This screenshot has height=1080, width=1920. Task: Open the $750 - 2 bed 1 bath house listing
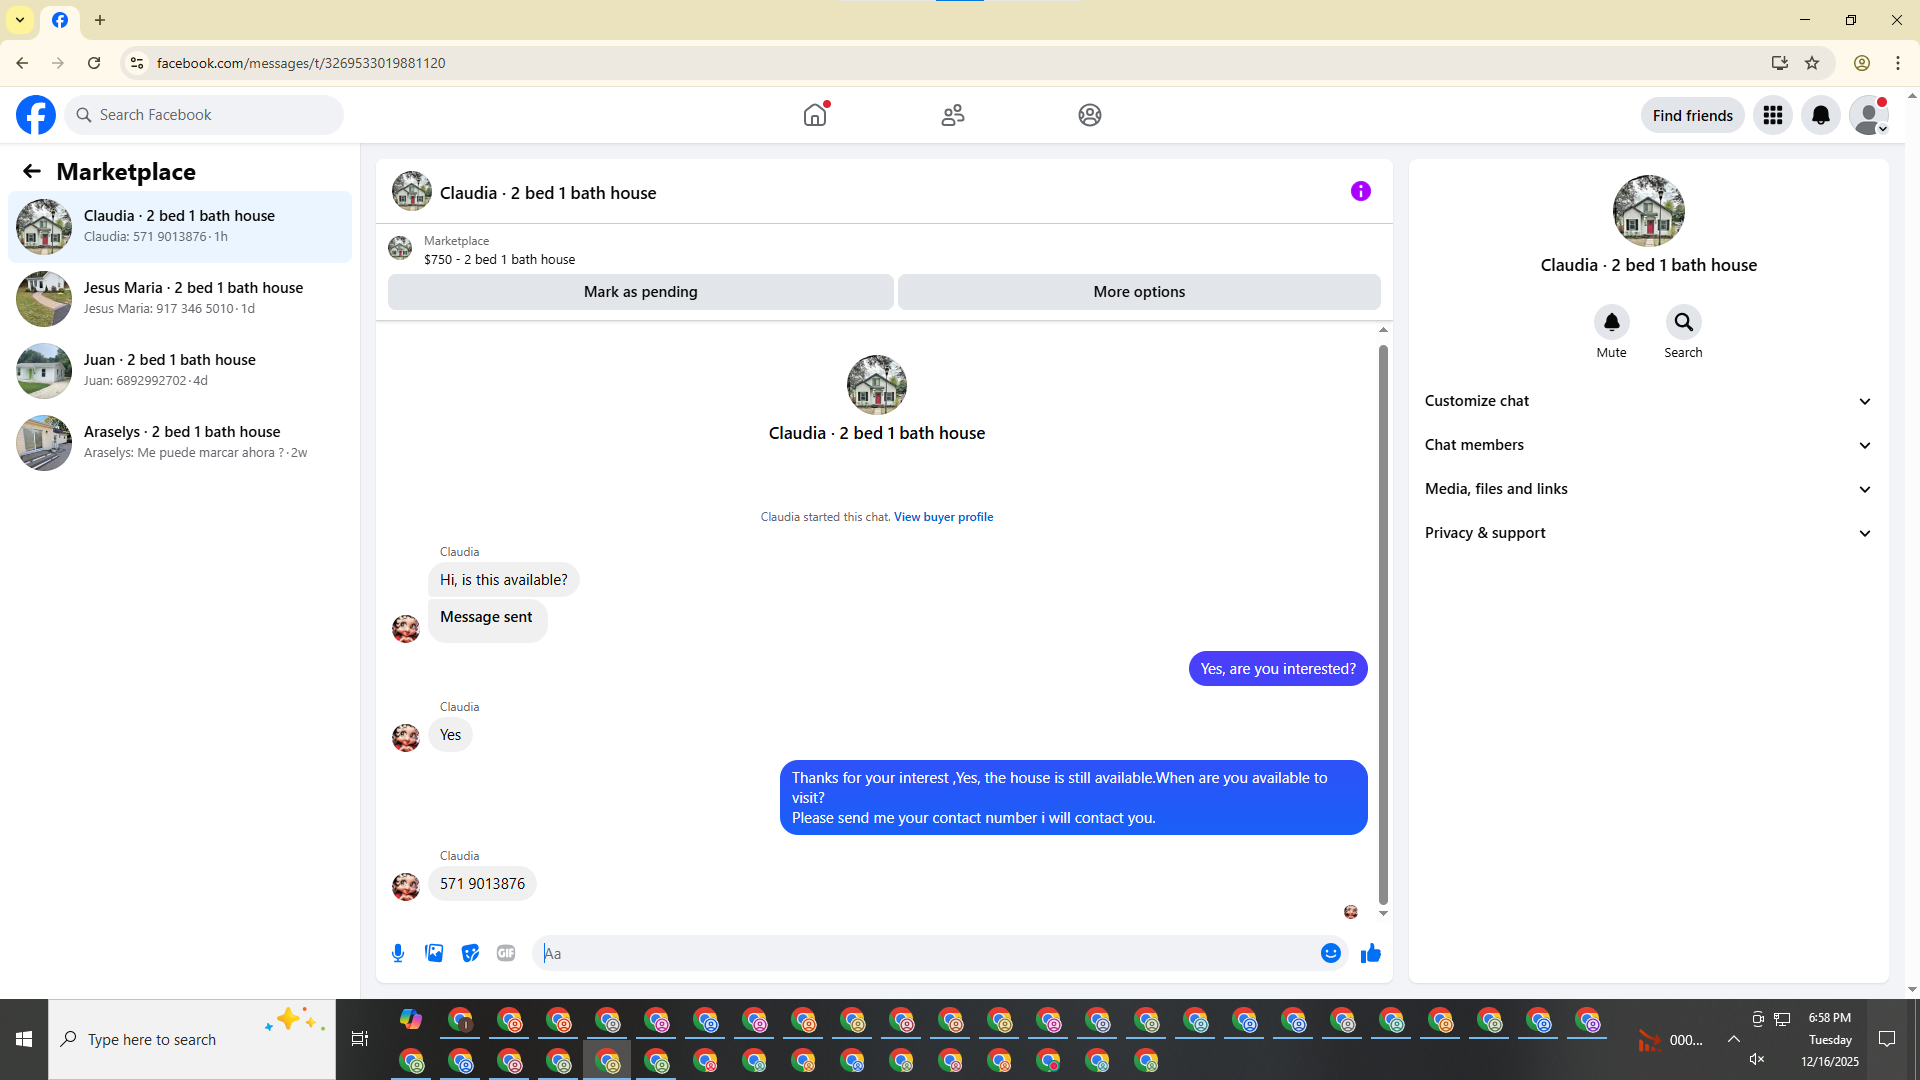[499, 259]
